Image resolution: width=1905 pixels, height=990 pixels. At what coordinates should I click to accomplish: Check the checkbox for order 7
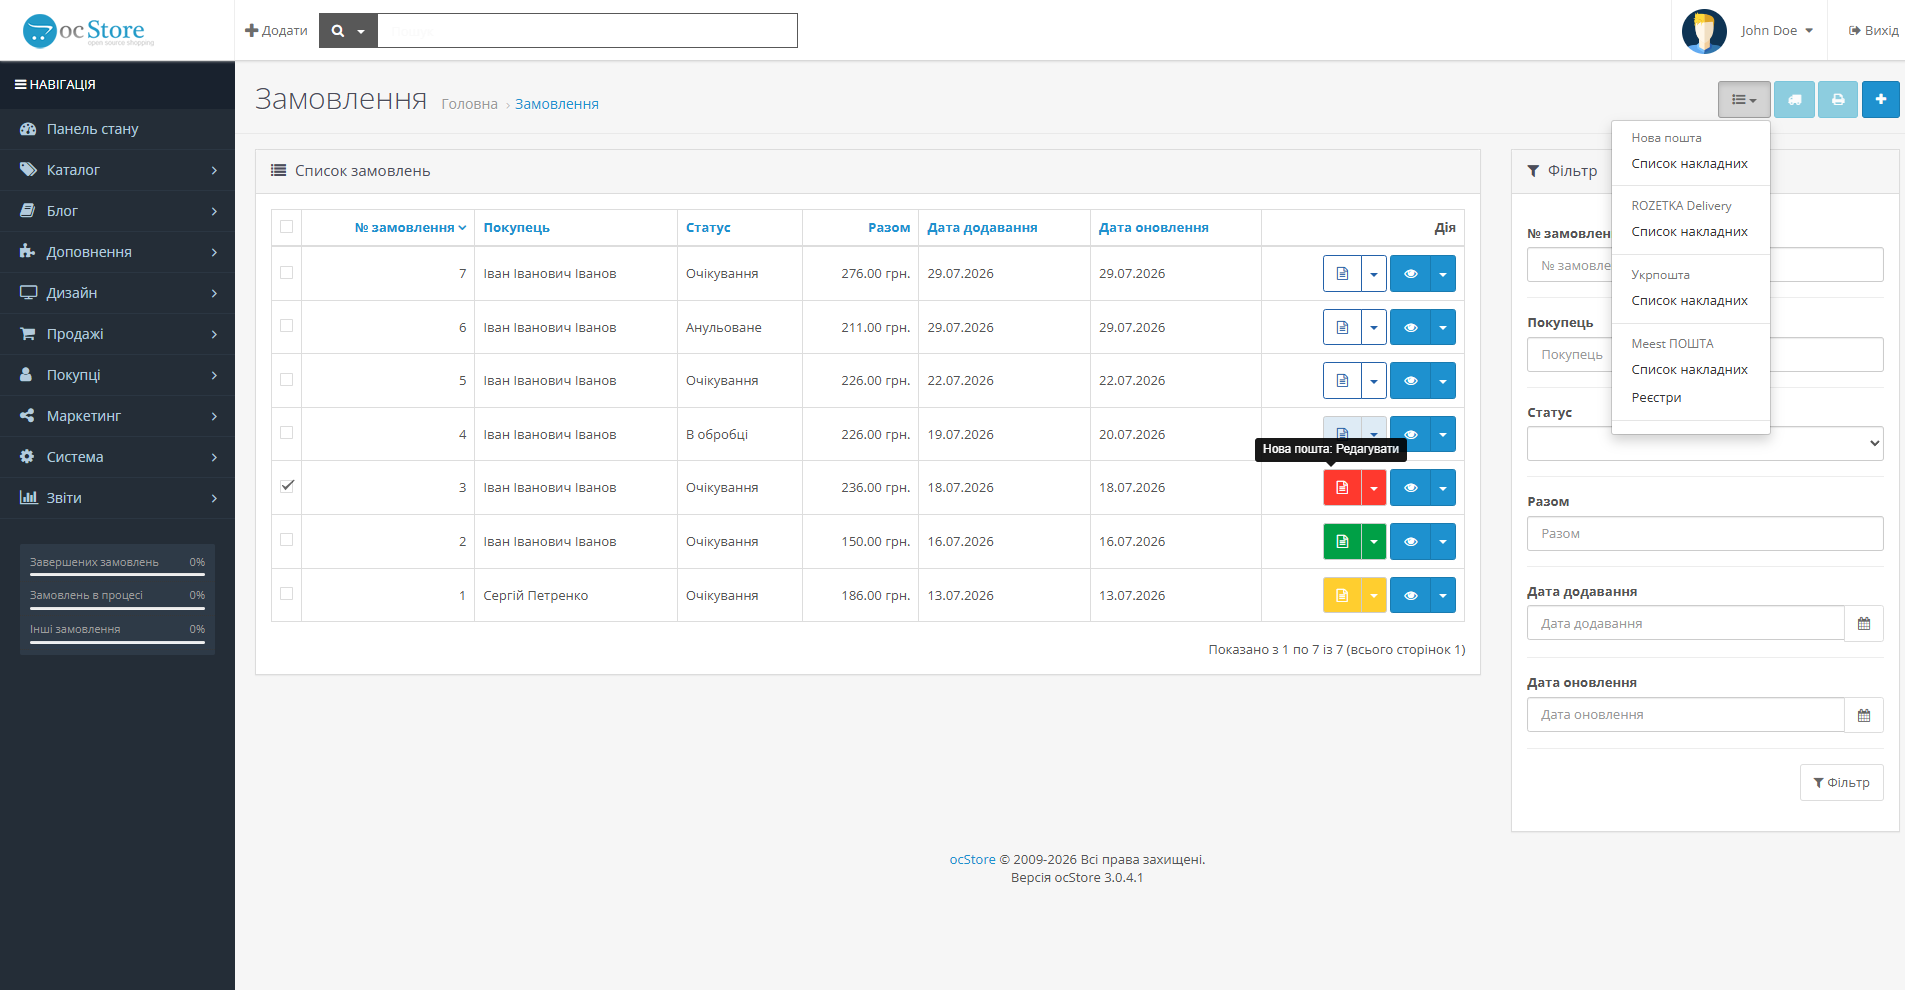point(287,273)
